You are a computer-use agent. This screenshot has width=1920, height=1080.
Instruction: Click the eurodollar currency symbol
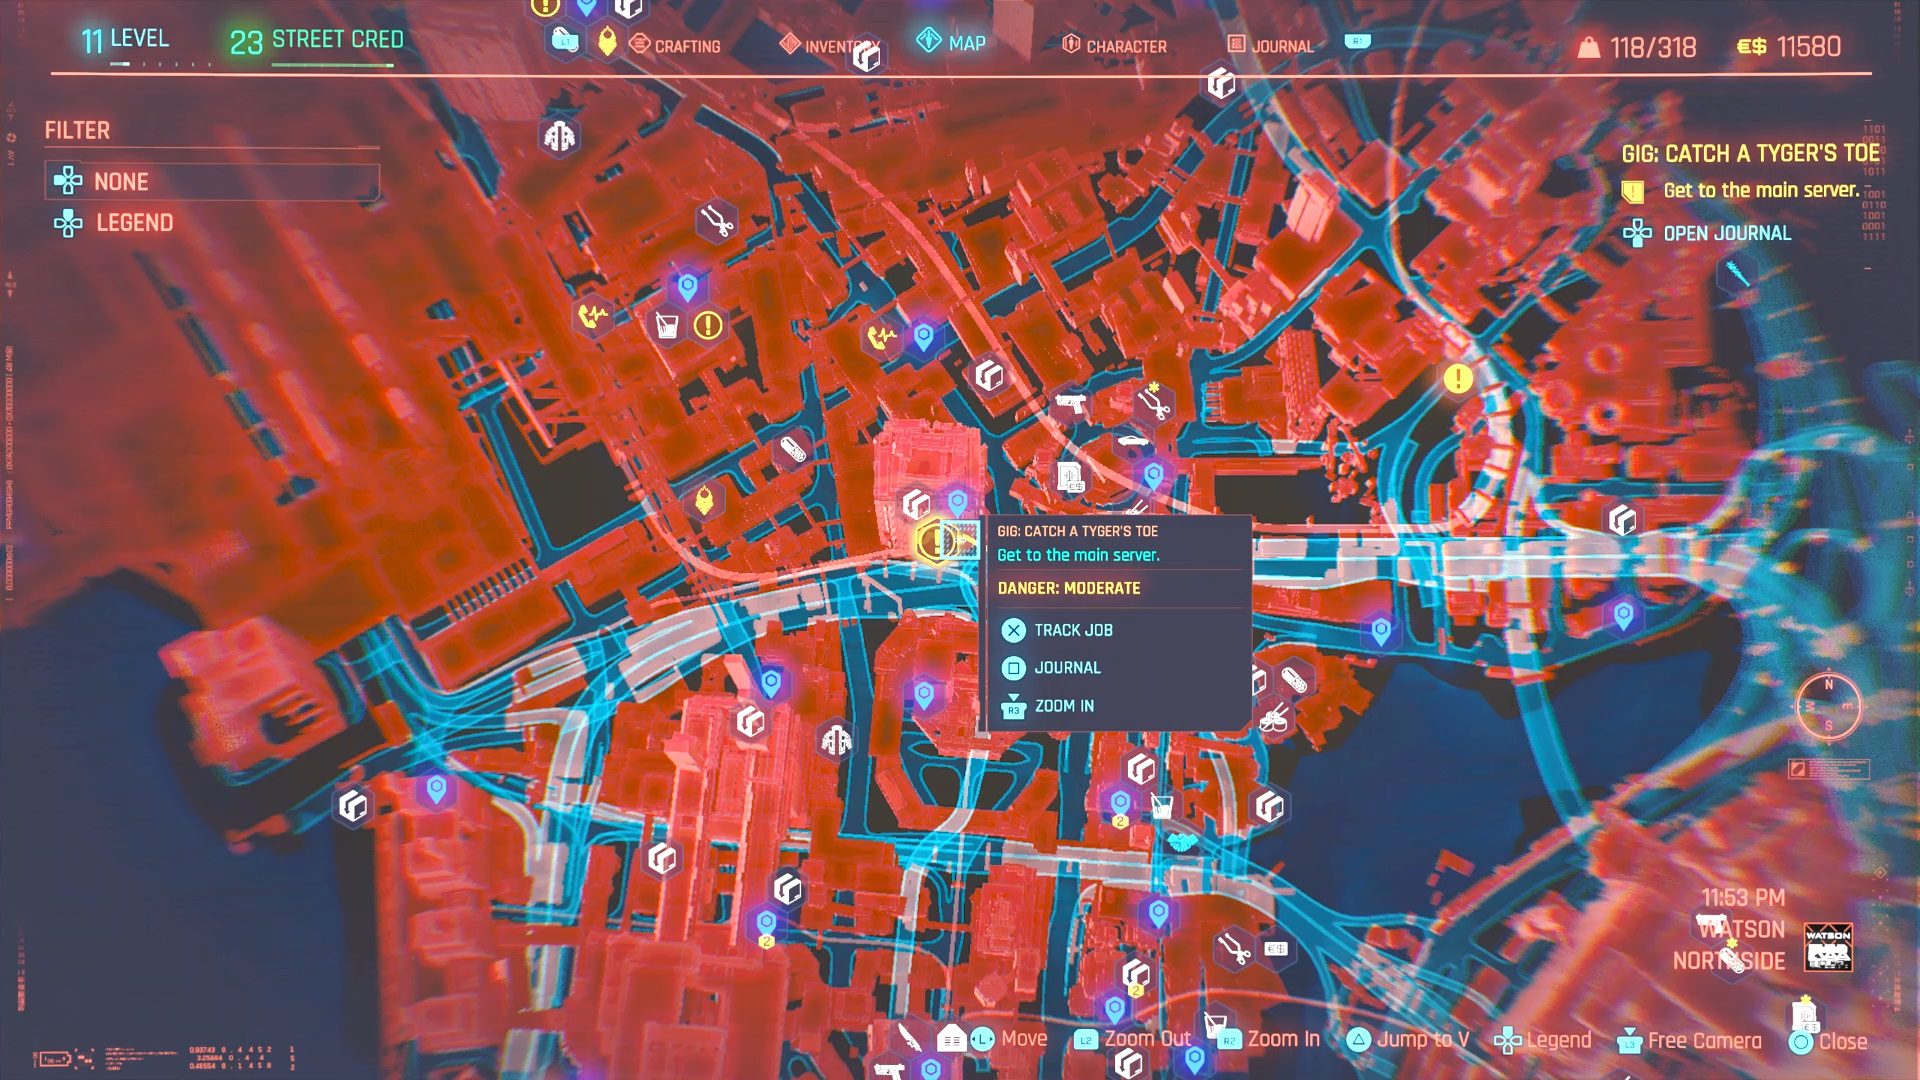1751,47
